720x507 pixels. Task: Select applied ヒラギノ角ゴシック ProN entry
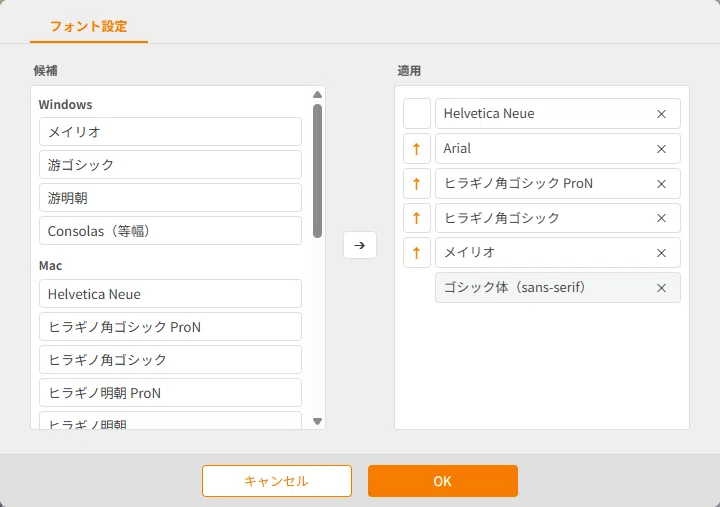coord(558,184)
